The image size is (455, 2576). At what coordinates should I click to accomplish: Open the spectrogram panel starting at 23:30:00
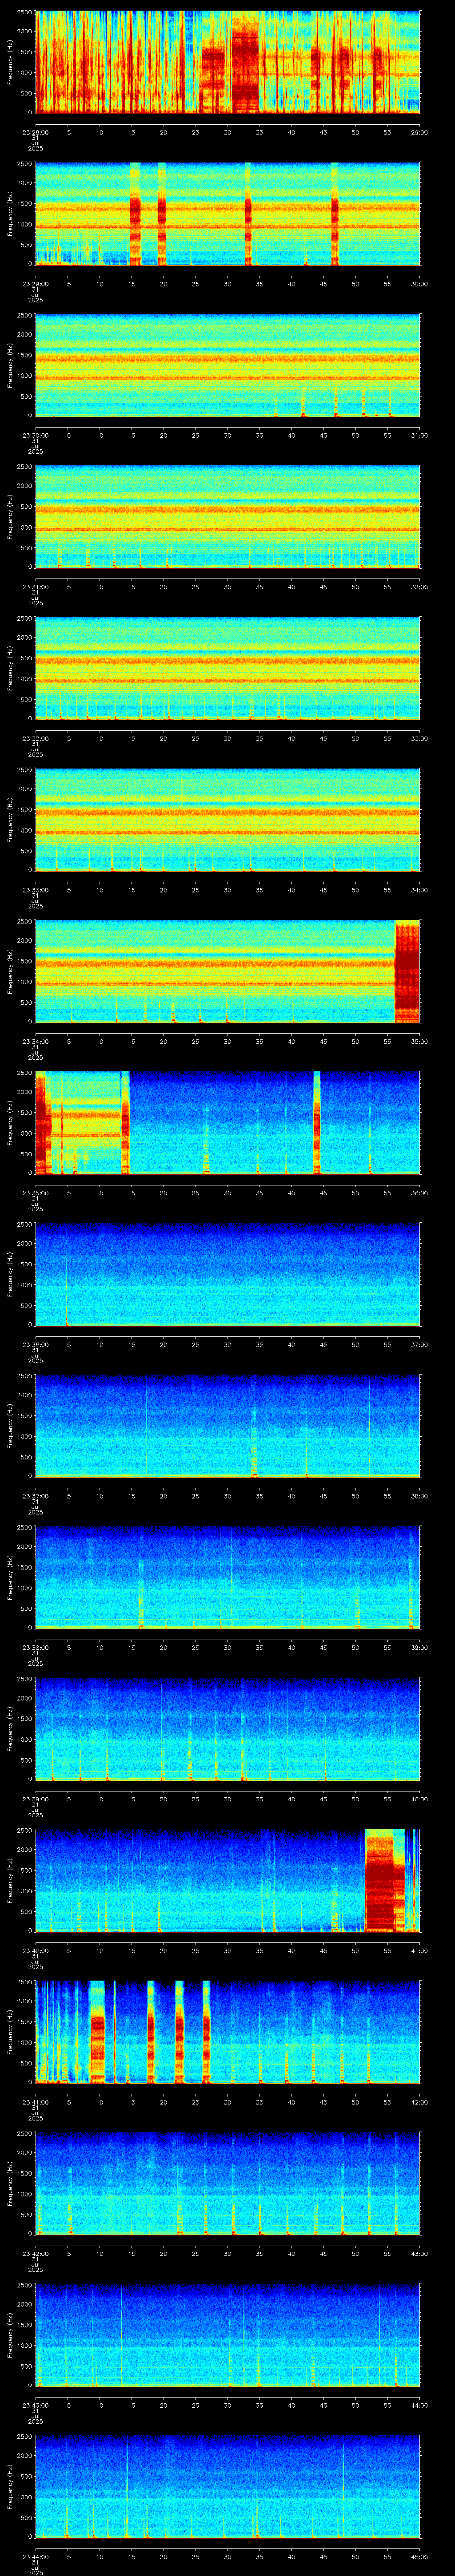click(228, 365)
